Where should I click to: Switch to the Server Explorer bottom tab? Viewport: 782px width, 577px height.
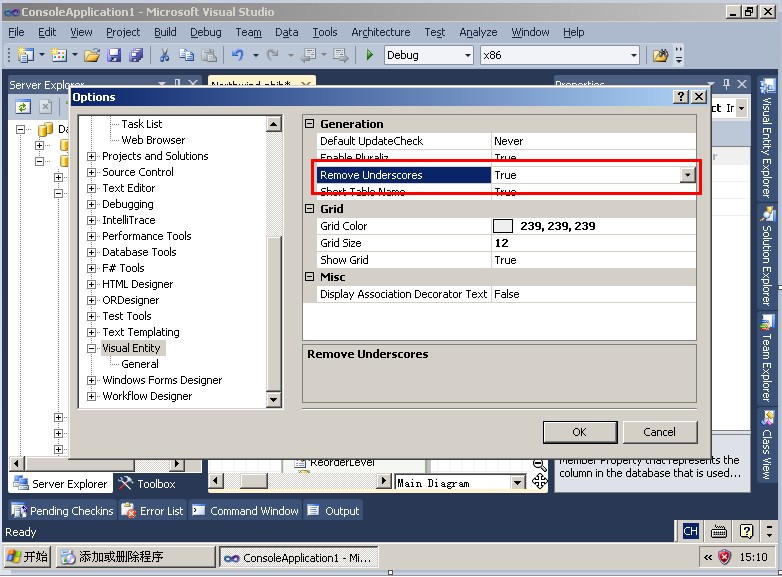click(60, 484)
